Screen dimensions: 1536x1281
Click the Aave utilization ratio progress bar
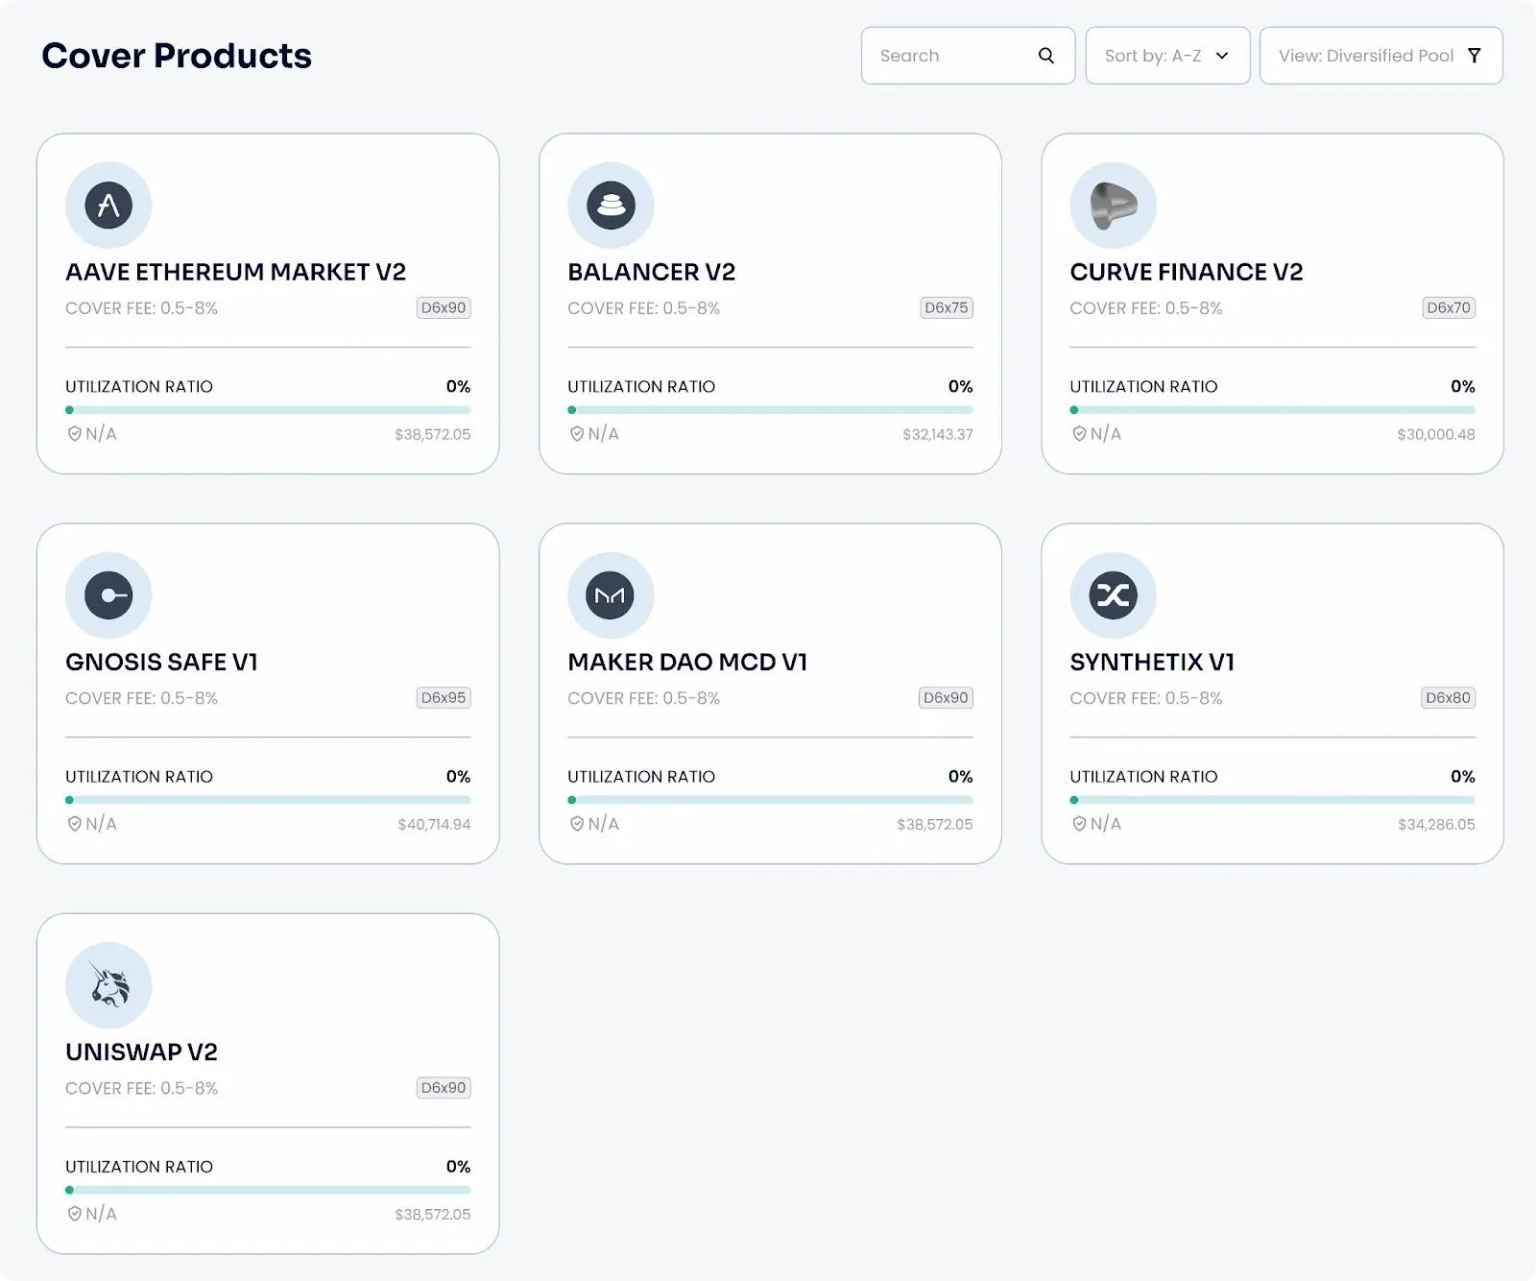[268, 410]
